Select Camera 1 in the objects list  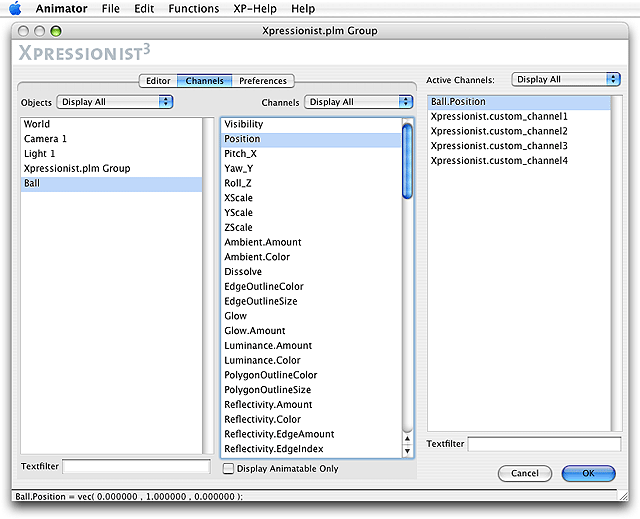coord(111,139)
